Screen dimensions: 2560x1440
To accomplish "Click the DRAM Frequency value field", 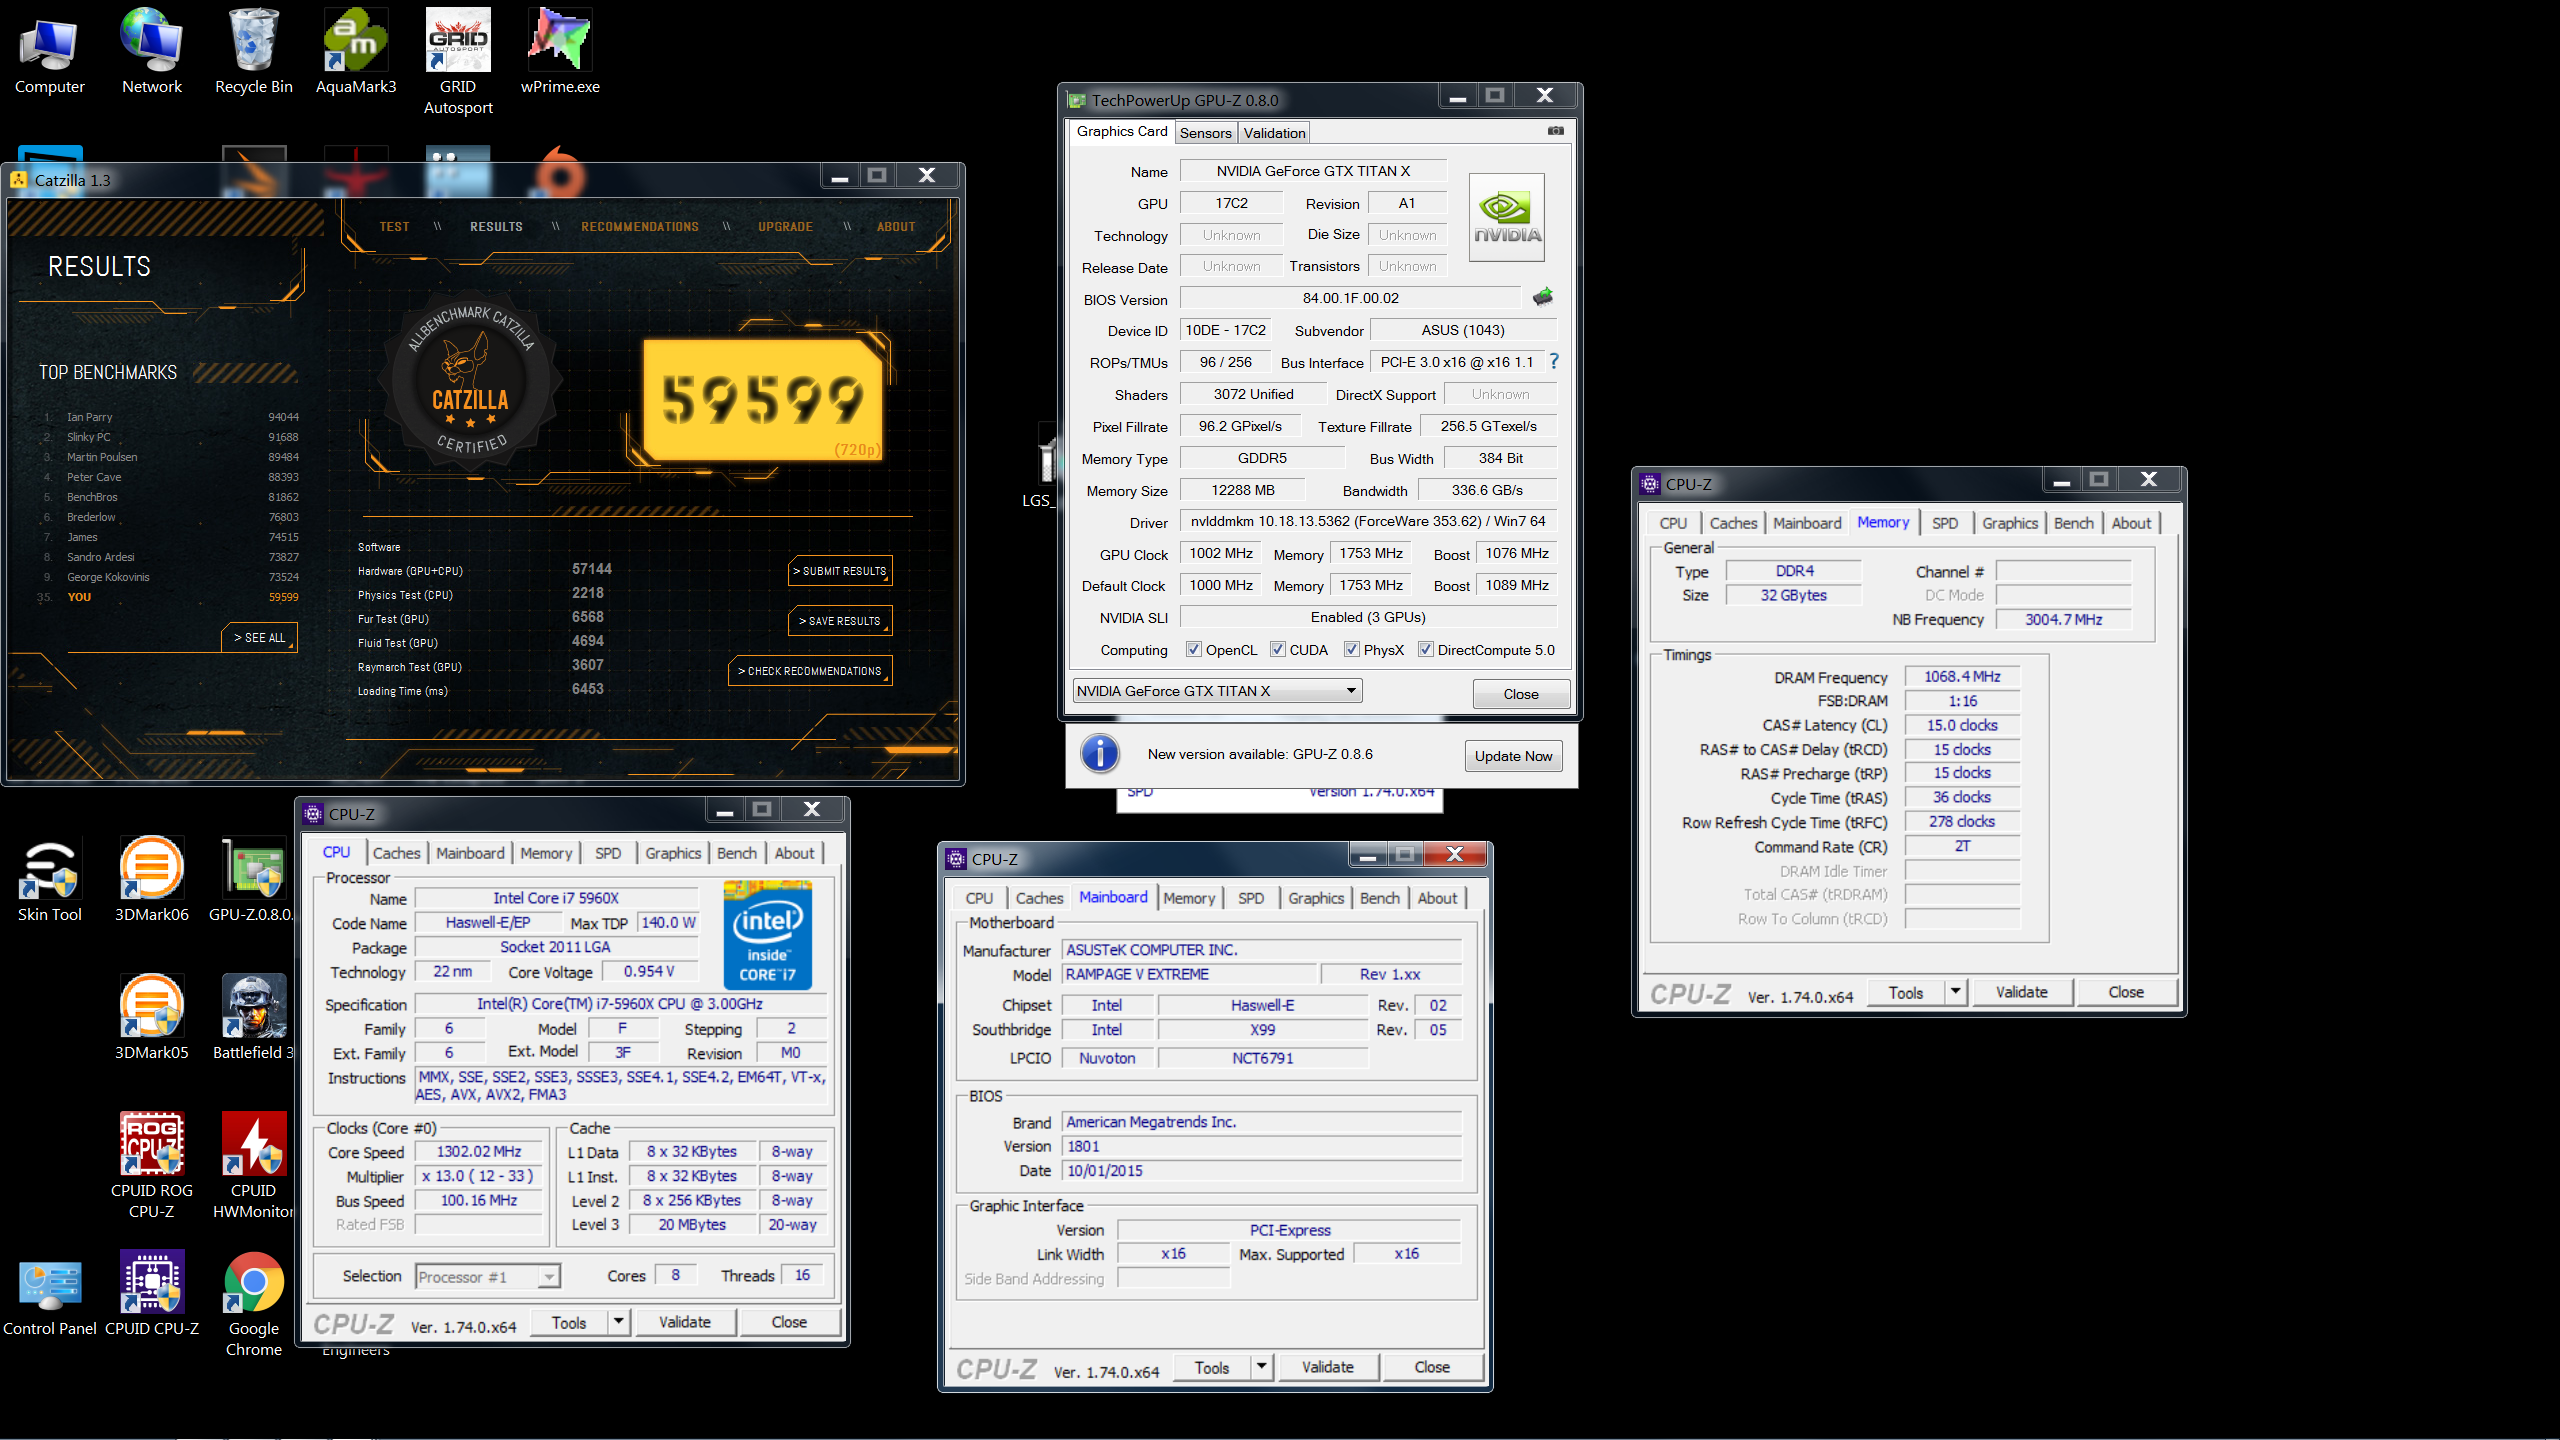I will tap(1962, 677).
